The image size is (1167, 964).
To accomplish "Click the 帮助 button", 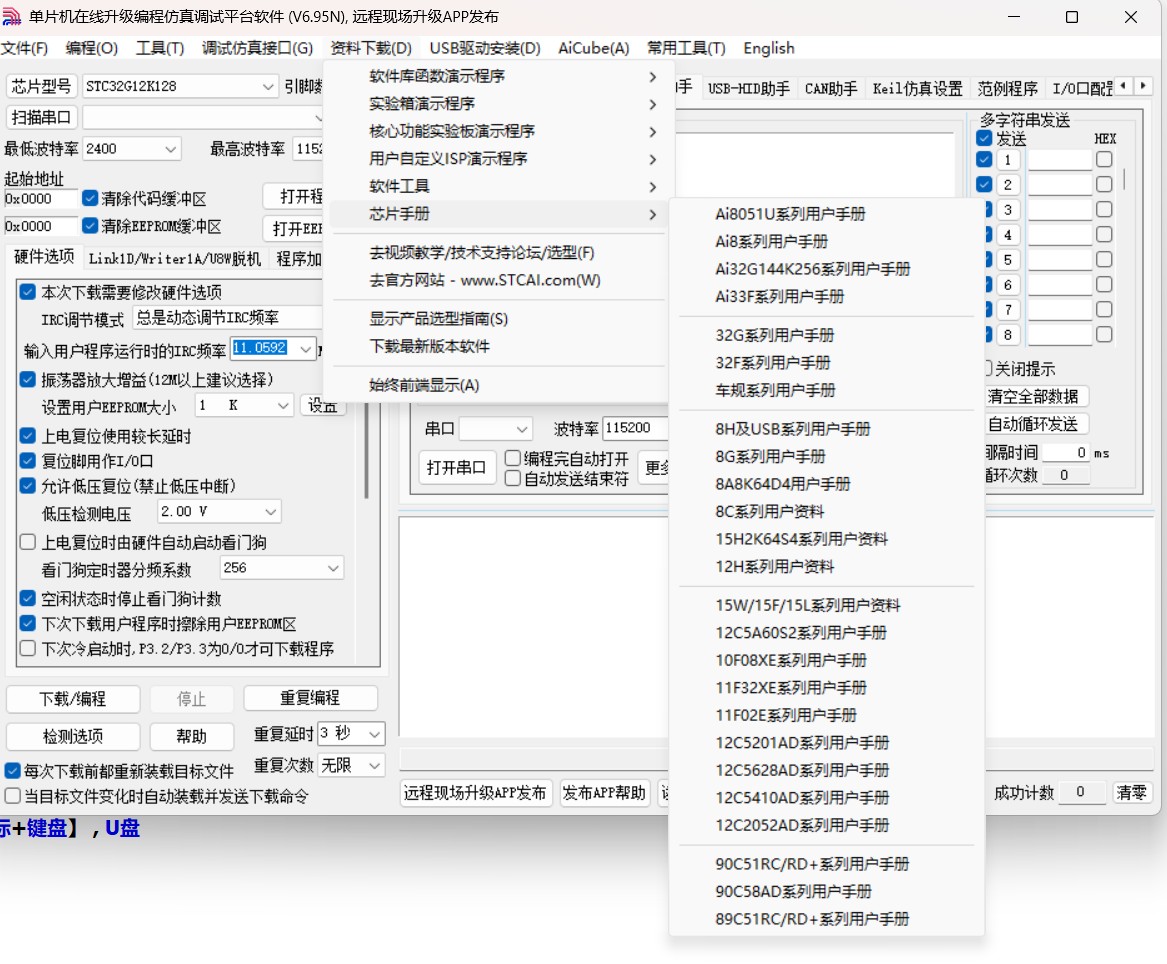I will 191,736.
